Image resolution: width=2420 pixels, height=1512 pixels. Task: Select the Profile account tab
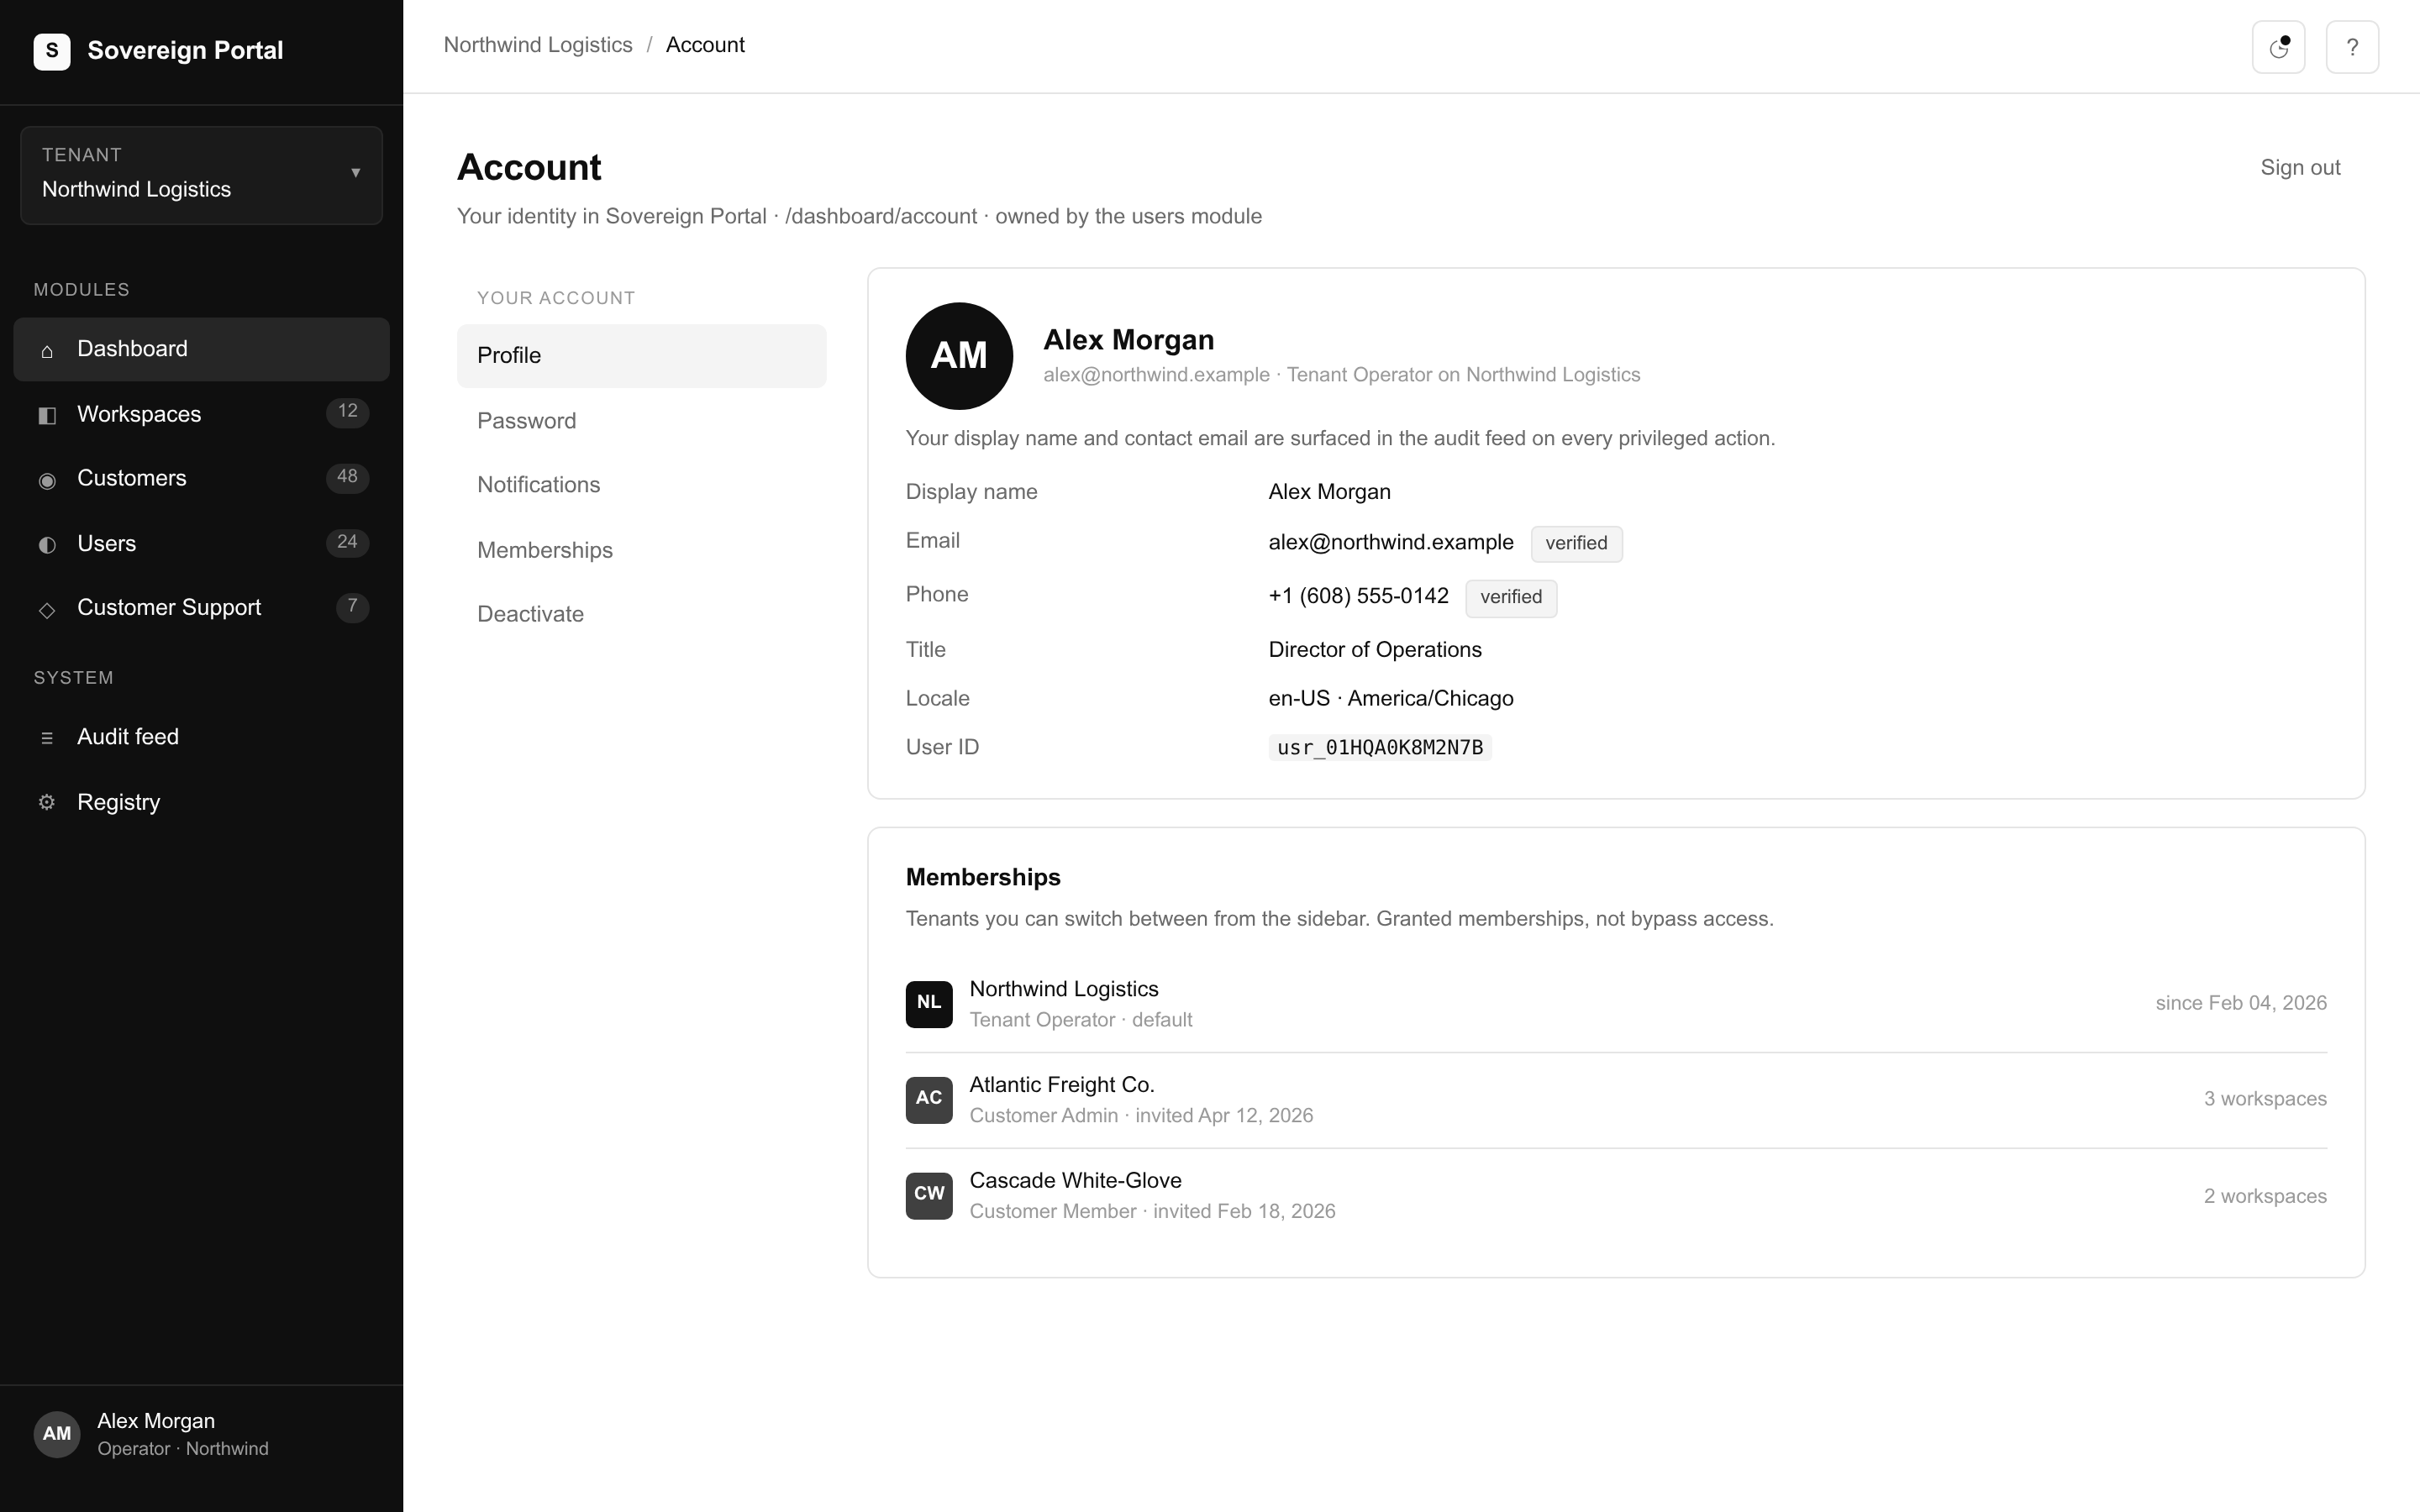pyautogui.click(x=641, y=356)
